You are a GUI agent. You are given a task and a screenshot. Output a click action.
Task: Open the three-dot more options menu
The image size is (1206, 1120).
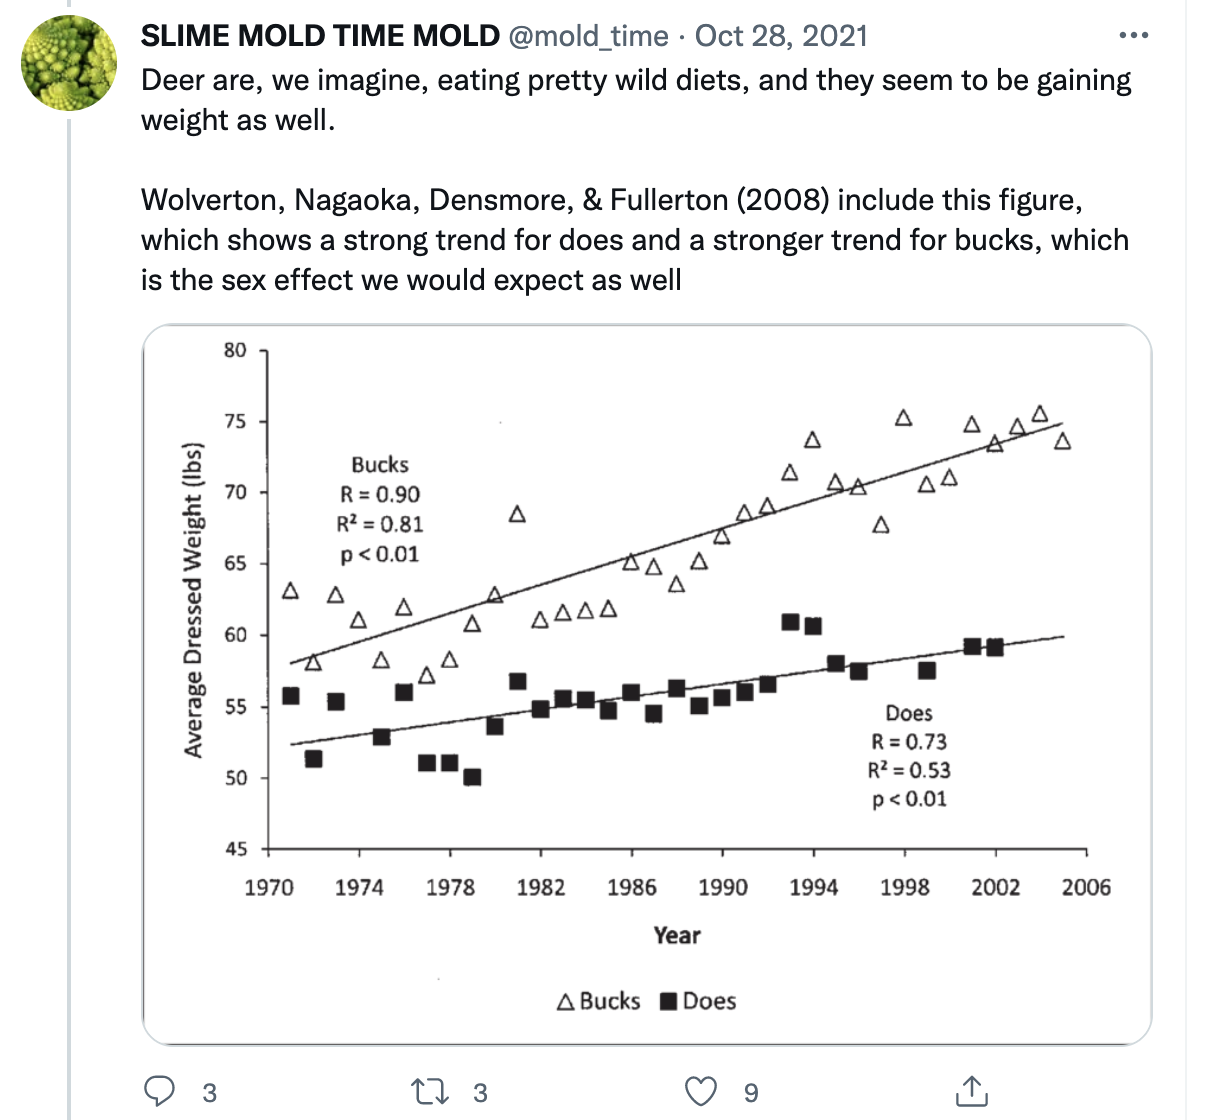pos(1133,36)
